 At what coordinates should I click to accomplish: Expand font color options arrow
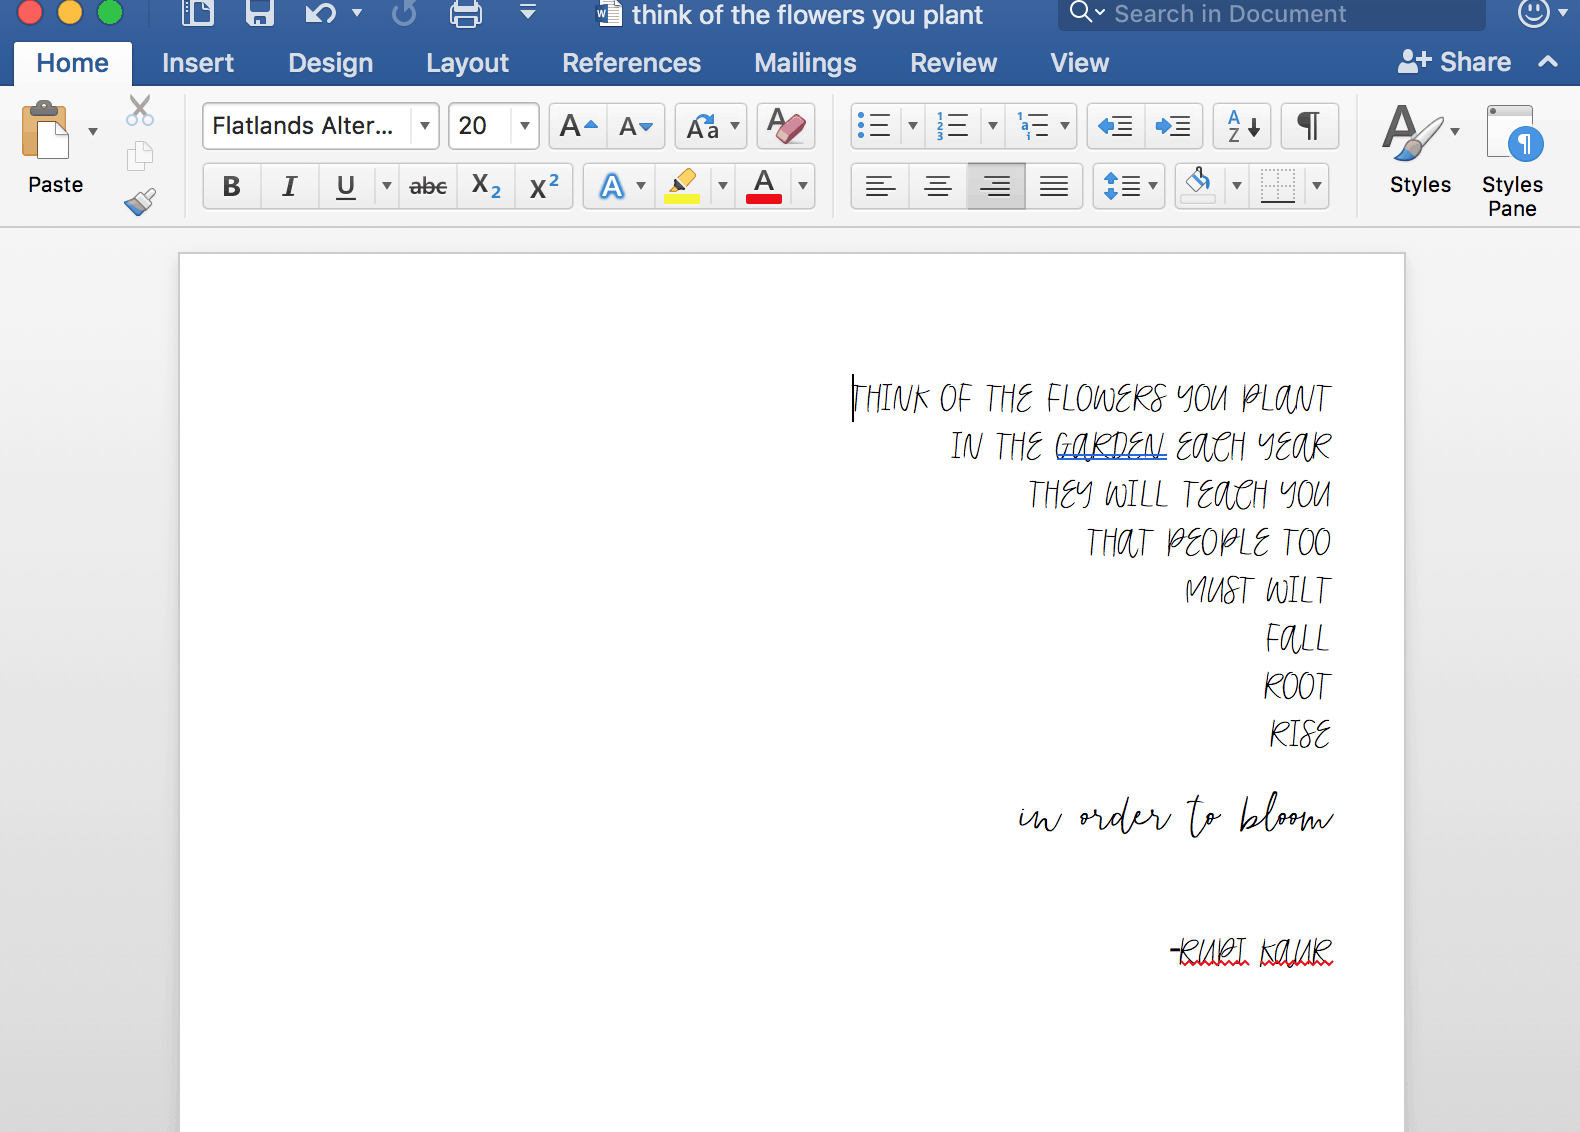point(802,186)
